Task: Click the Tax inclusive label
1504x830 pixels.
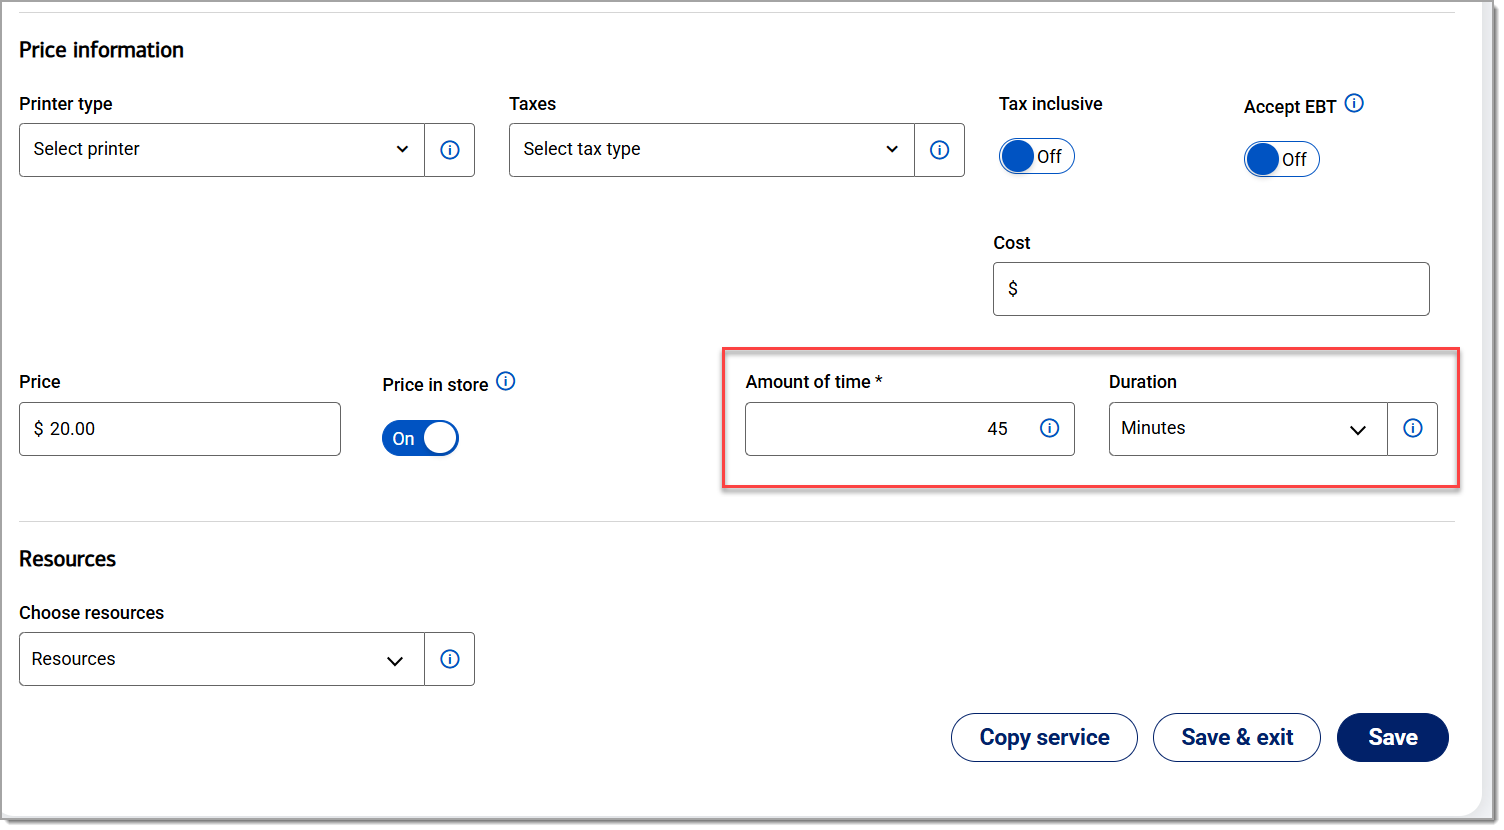Action: click(x=1050, y=104)
